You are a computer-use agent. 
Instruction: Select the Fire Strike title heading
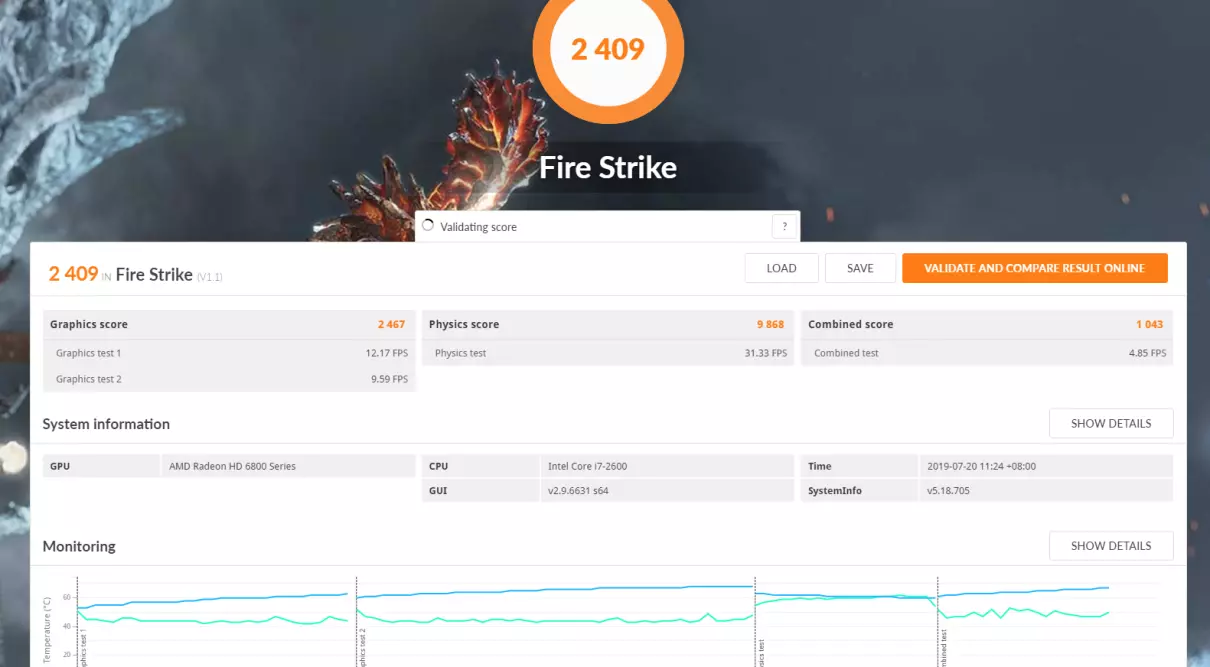coord(608,167)
